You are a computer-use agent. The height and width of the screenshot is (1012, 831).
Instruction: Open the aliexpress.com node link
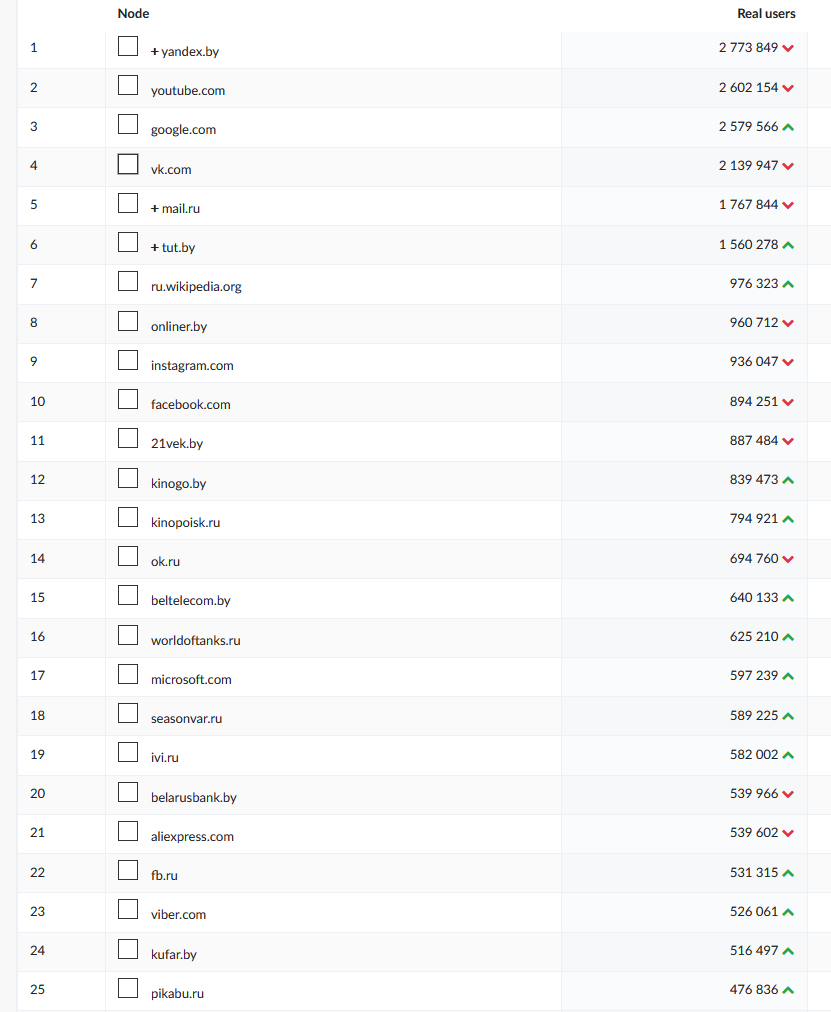tap(192, 837)
